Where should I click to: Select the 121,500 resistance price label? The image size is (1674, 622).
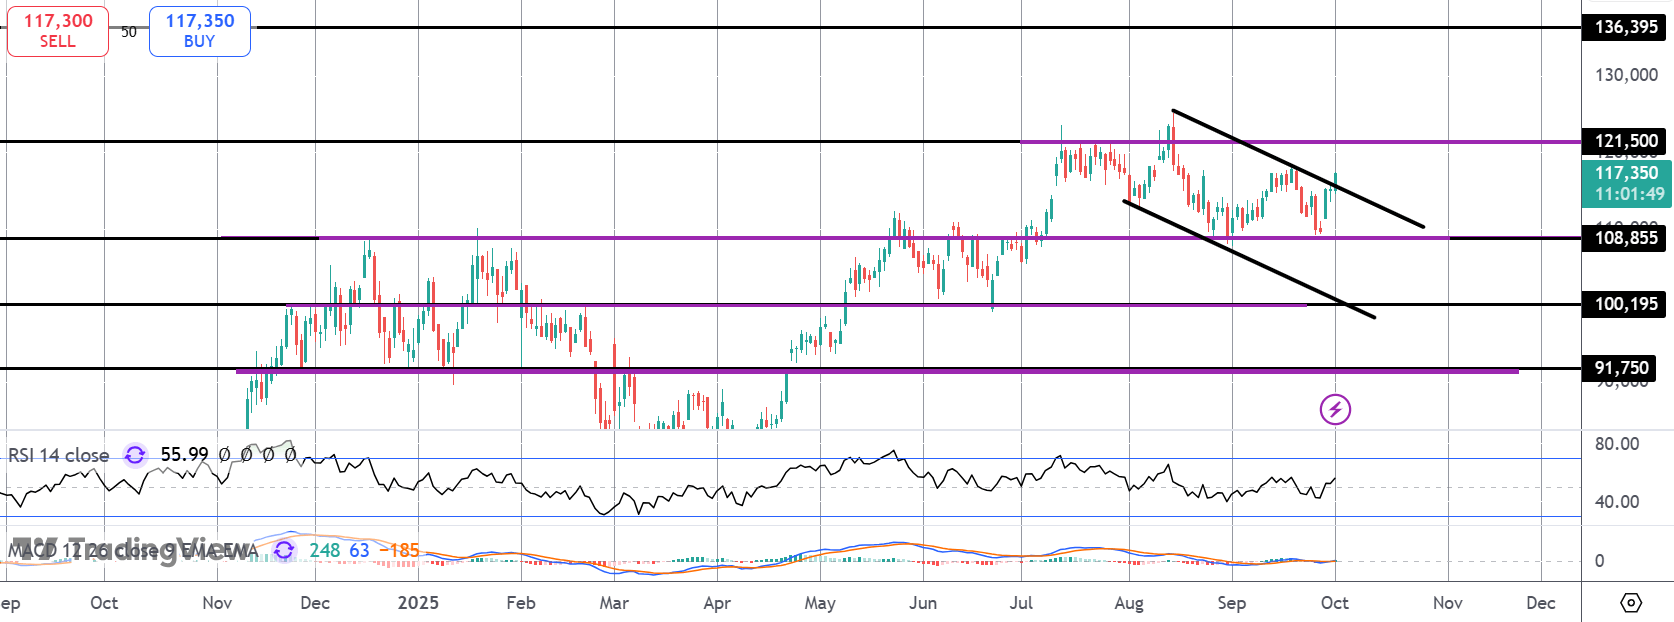[1625, 141]
